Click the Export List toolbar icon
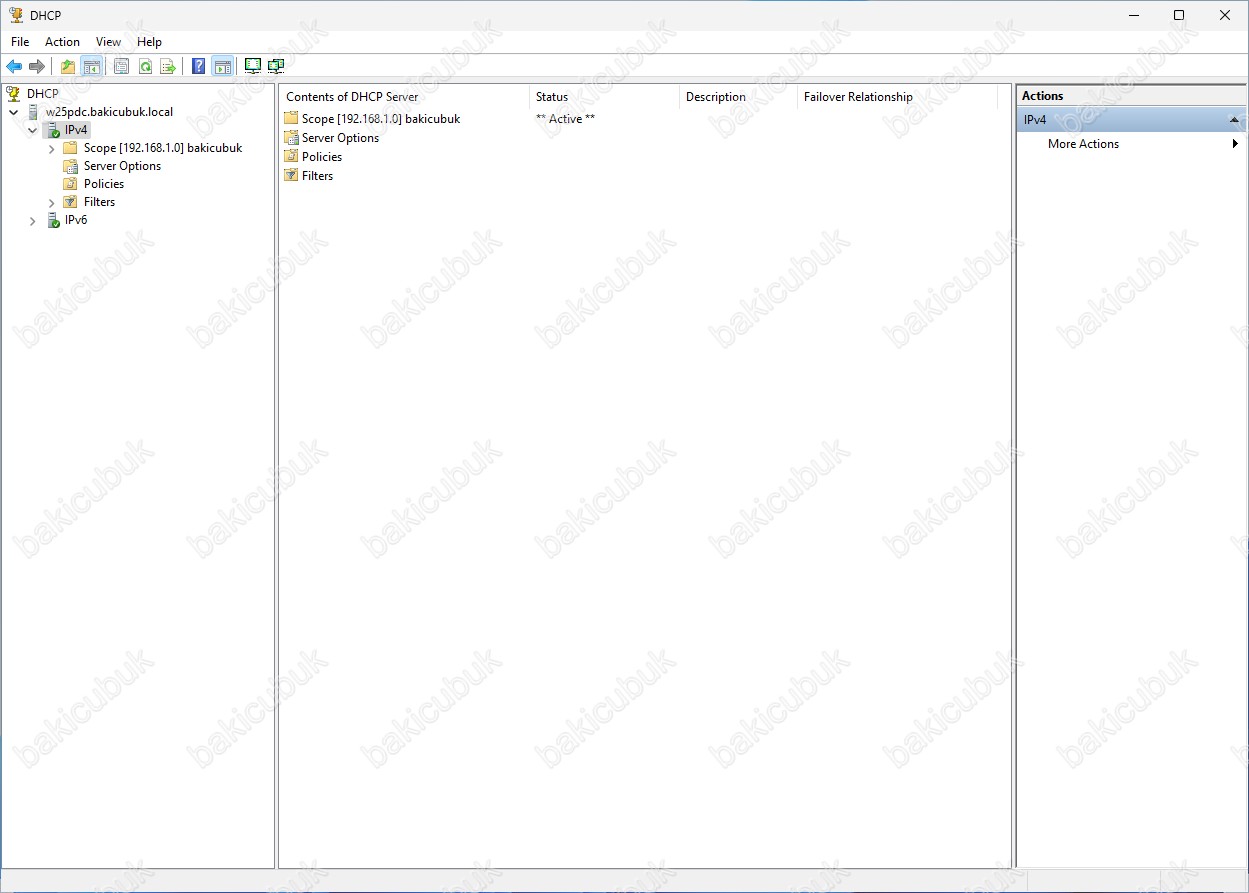The height and width of the screenshot is (893, 1249). (x=168, y=67)
